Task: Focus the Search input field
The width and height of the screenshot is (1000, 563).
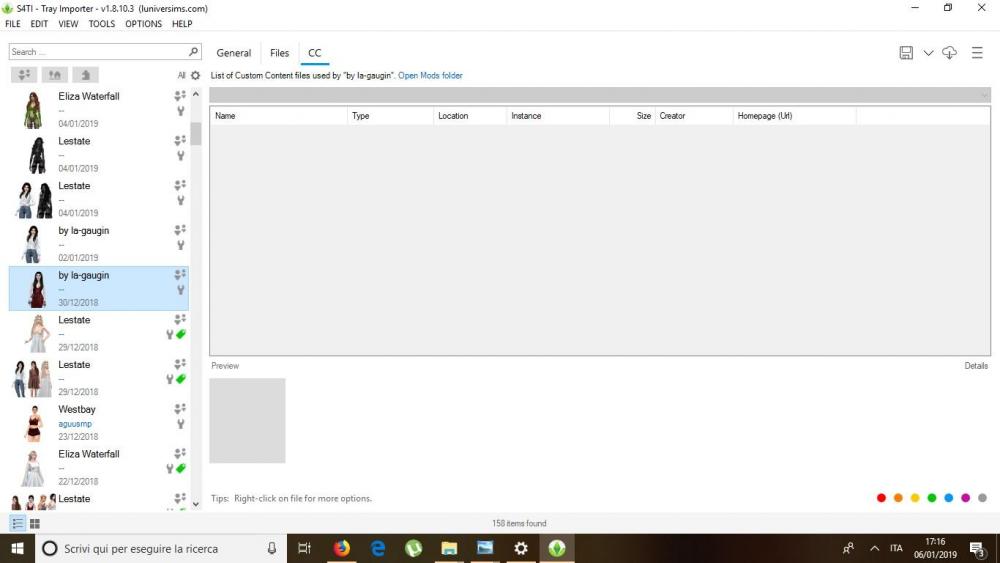Action: (x=98, y=52)
